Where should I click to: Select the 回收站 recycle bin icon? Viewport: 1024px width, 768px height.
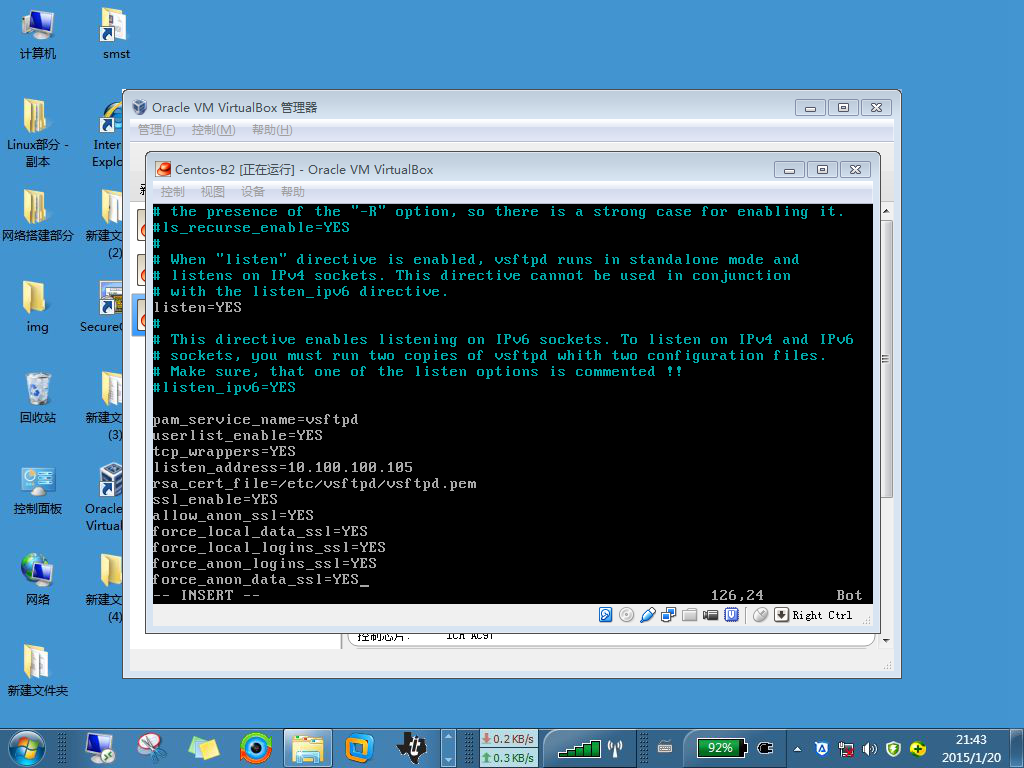[37, 398]
